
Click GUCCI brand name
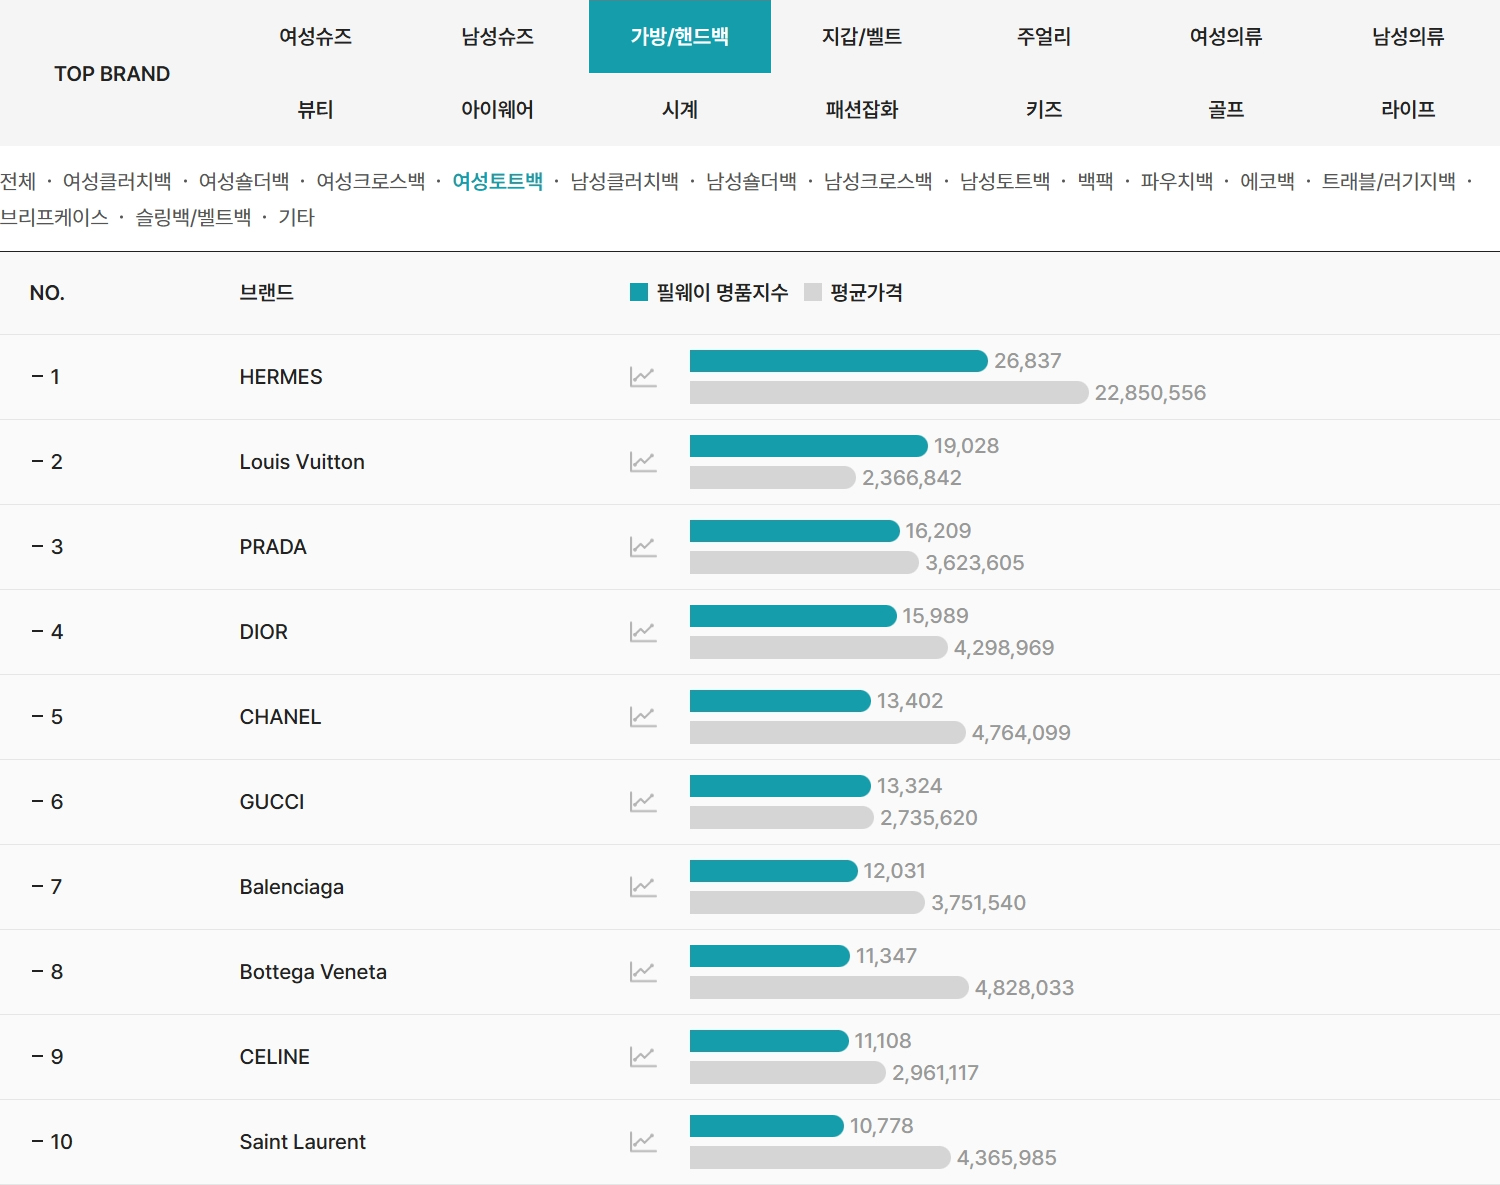[x=272, y=802]
